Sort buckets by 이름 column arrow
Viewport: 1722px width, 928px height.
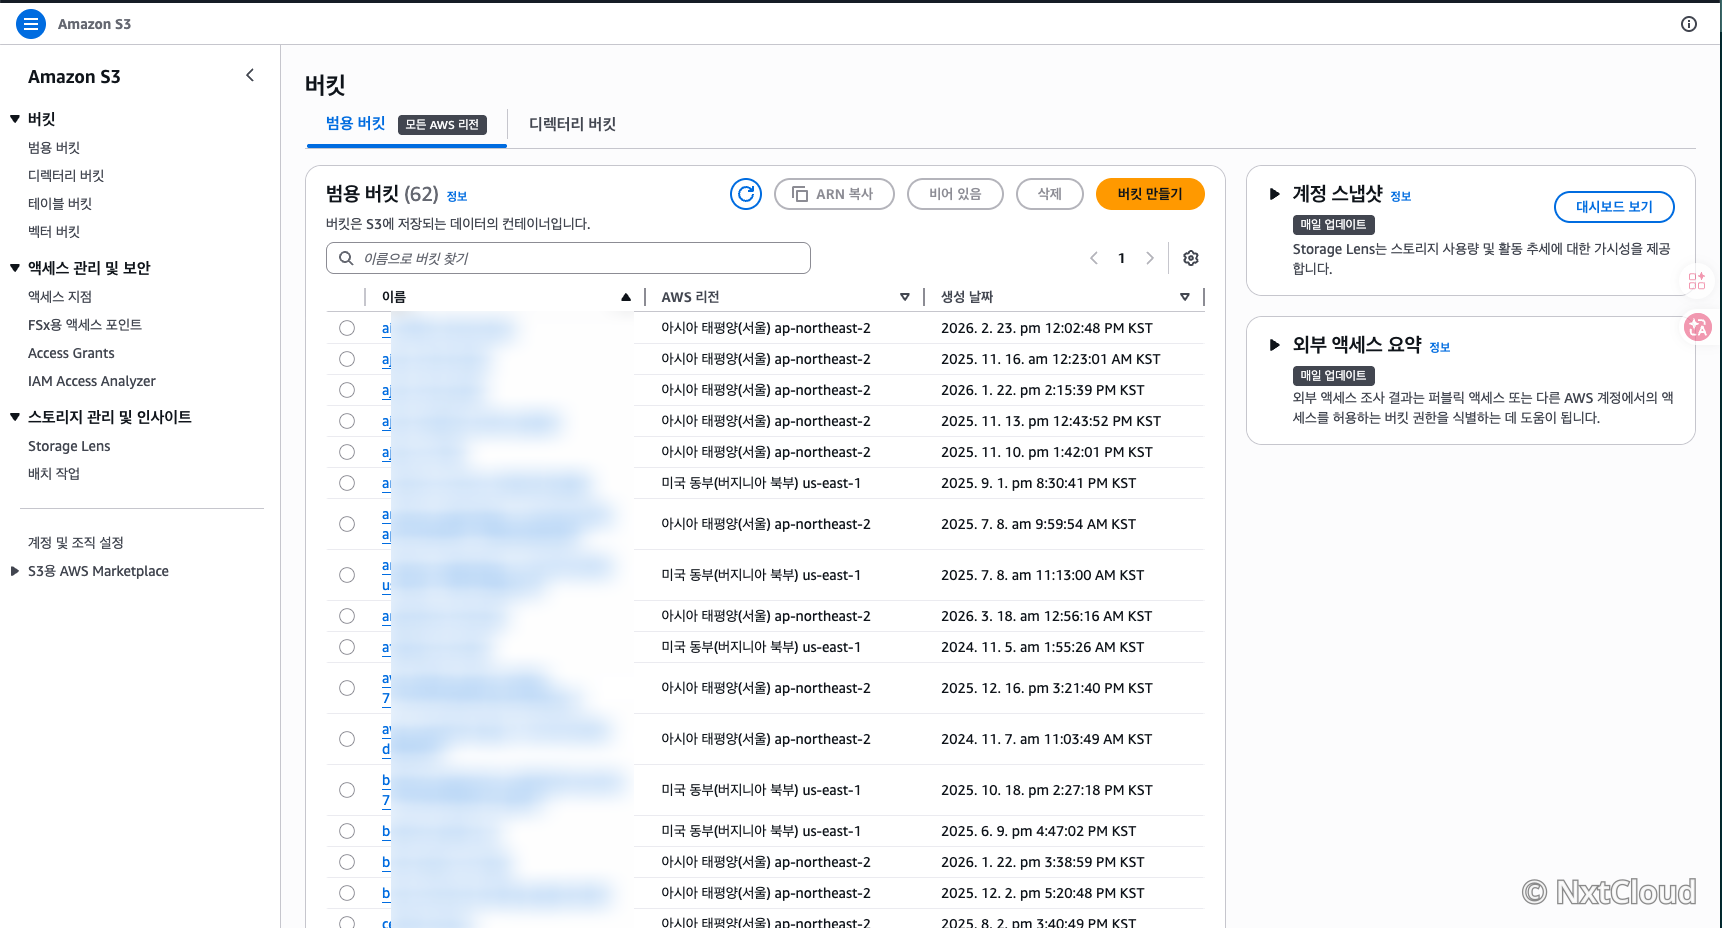pos(626,297)
